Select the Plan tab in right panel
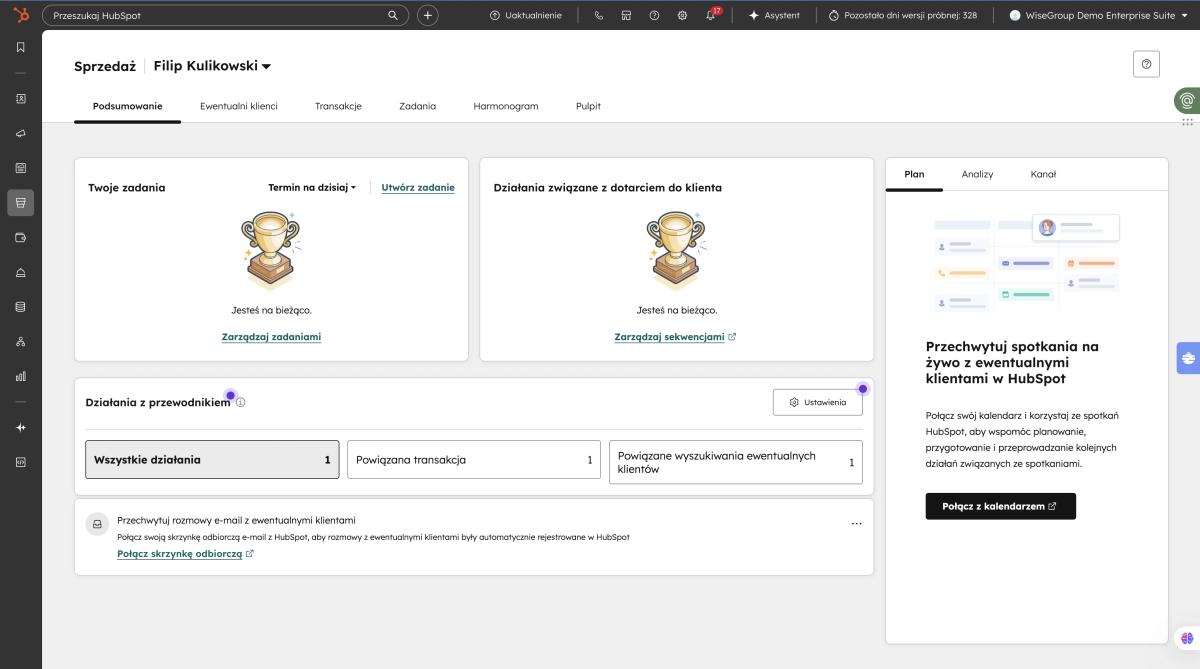 [914, 174]
